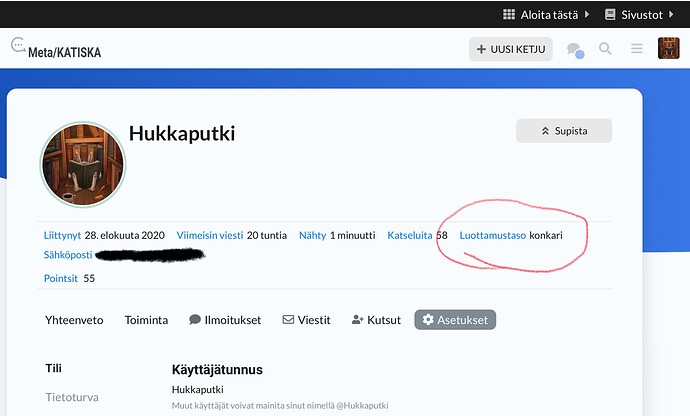The image size is (690, 416).
Task: Open the hamburger menu icon
Action: 636,49
